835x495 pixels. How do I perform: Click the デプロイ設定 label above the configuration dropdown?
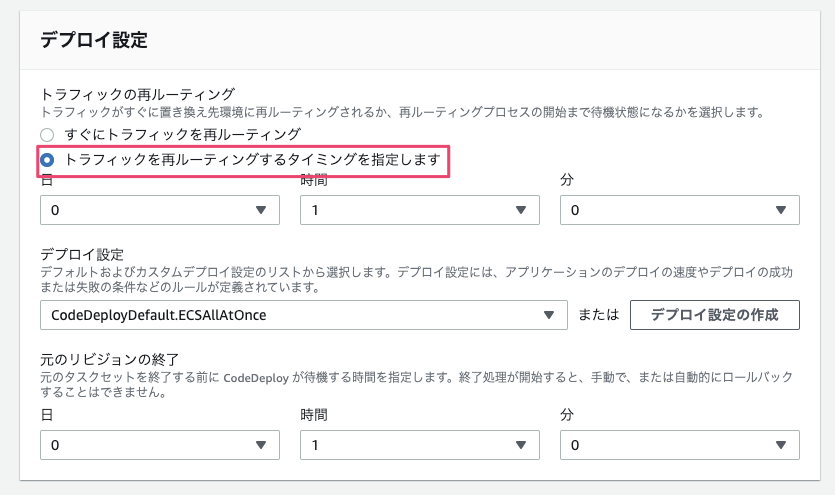click(81, 254)
